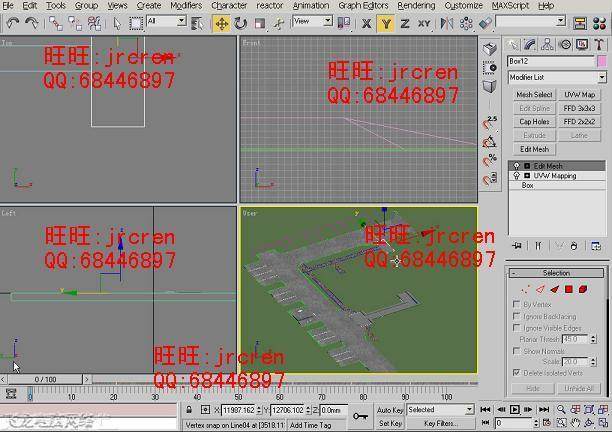The width and height of the screenshot is (612, 432).
Task: Click the Pan hand viewport icon
Action: click(575, 423)
